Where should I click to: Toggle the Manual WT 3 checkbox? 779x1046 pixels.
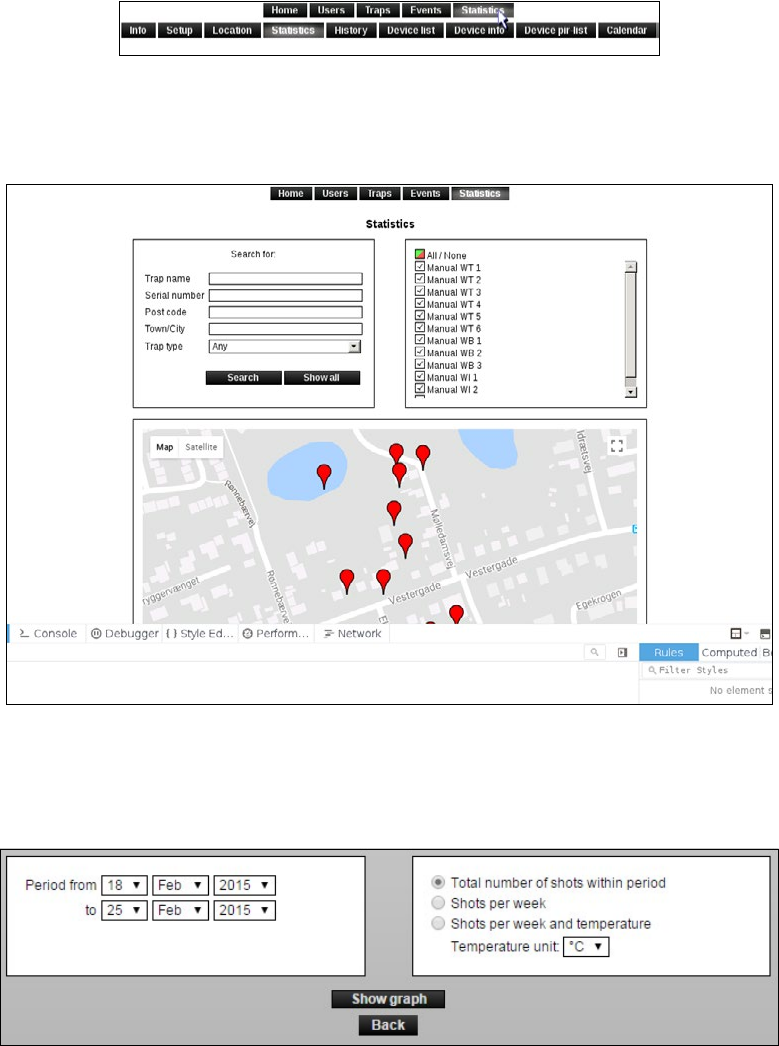tap(420, 292)
